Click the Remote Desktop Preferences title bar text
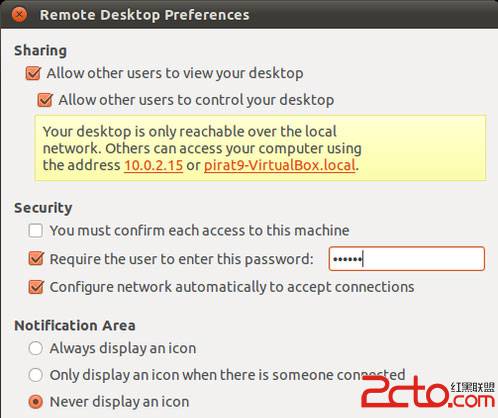The image size is (498, 418). [144, 15]
